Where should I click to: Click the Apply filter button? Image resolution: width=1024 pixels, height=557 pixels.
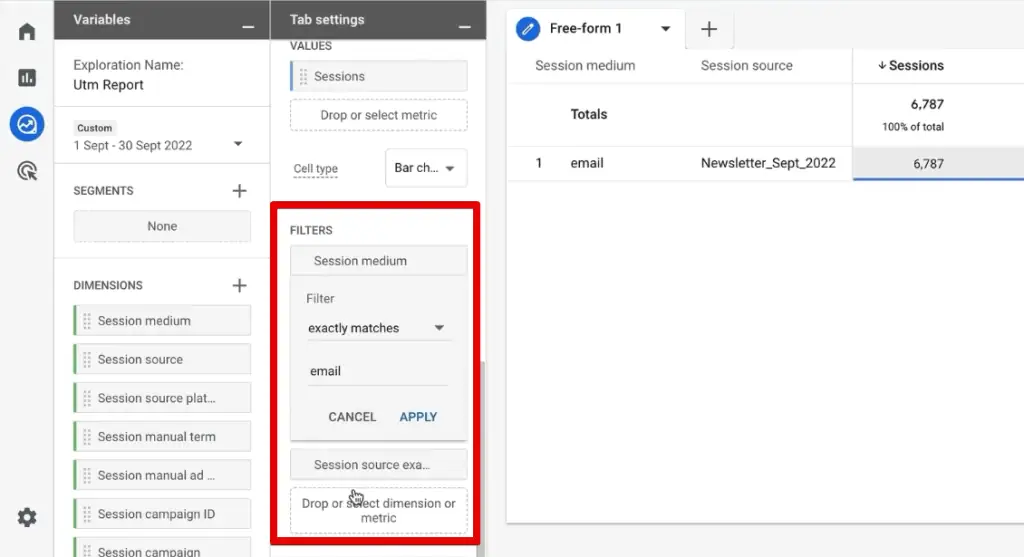coord(418,417)
